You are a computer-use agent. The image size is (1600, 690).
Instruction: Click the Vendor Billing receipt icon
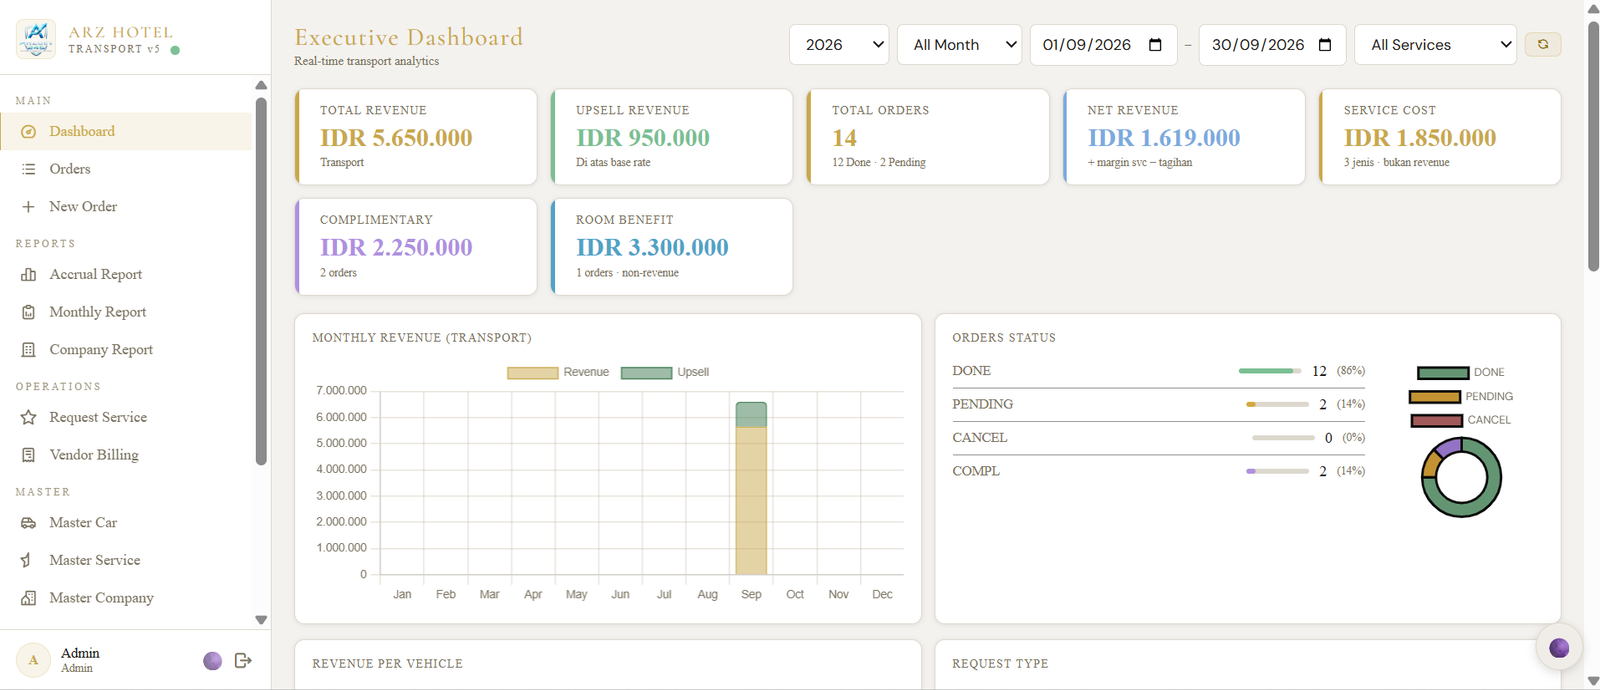(28, 455)
